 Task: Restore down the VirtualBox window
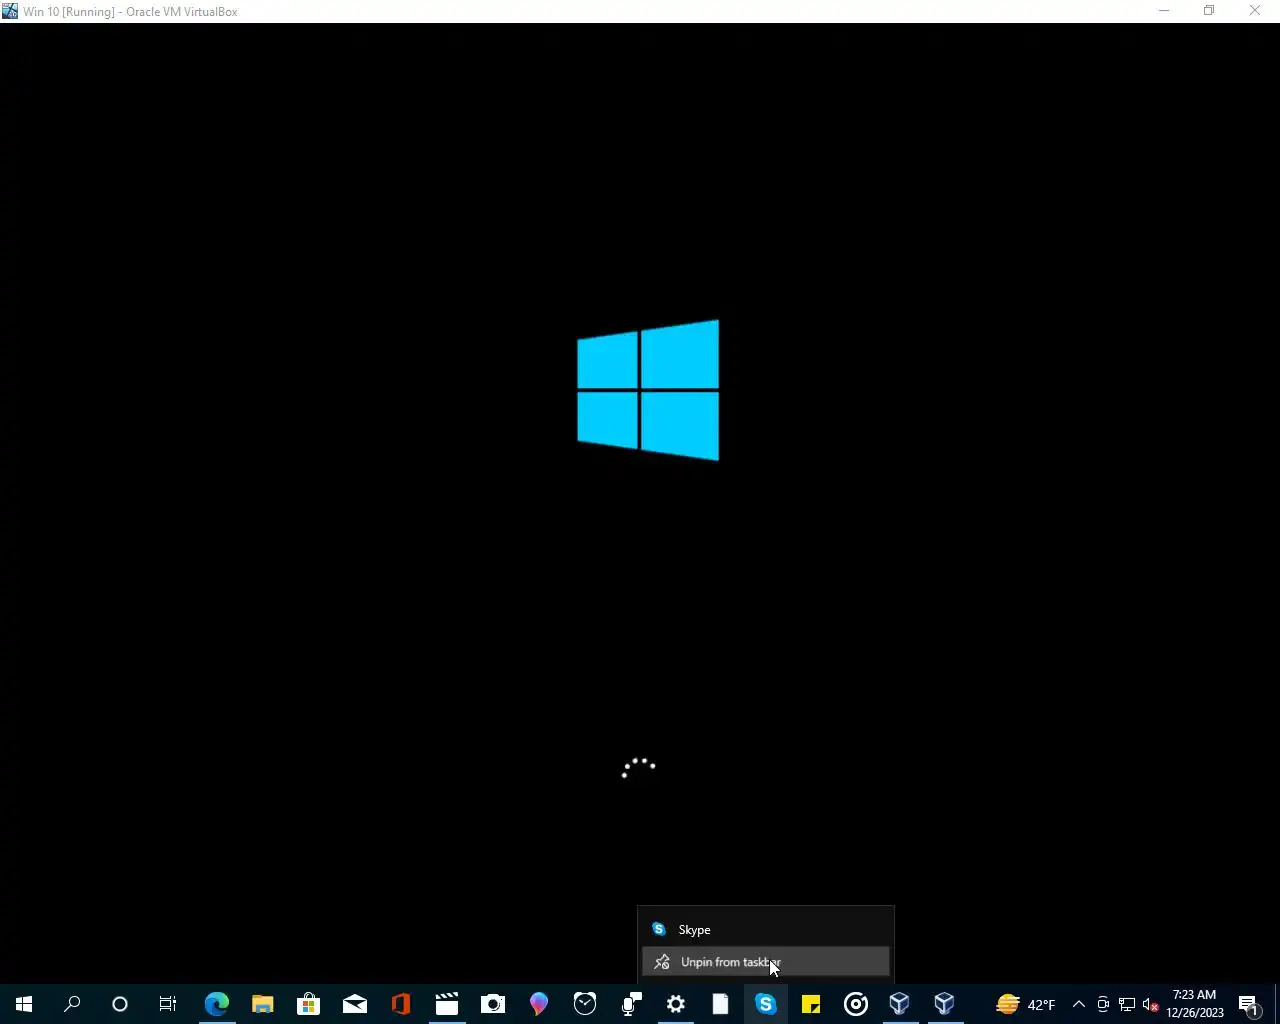click(1209, 11)
